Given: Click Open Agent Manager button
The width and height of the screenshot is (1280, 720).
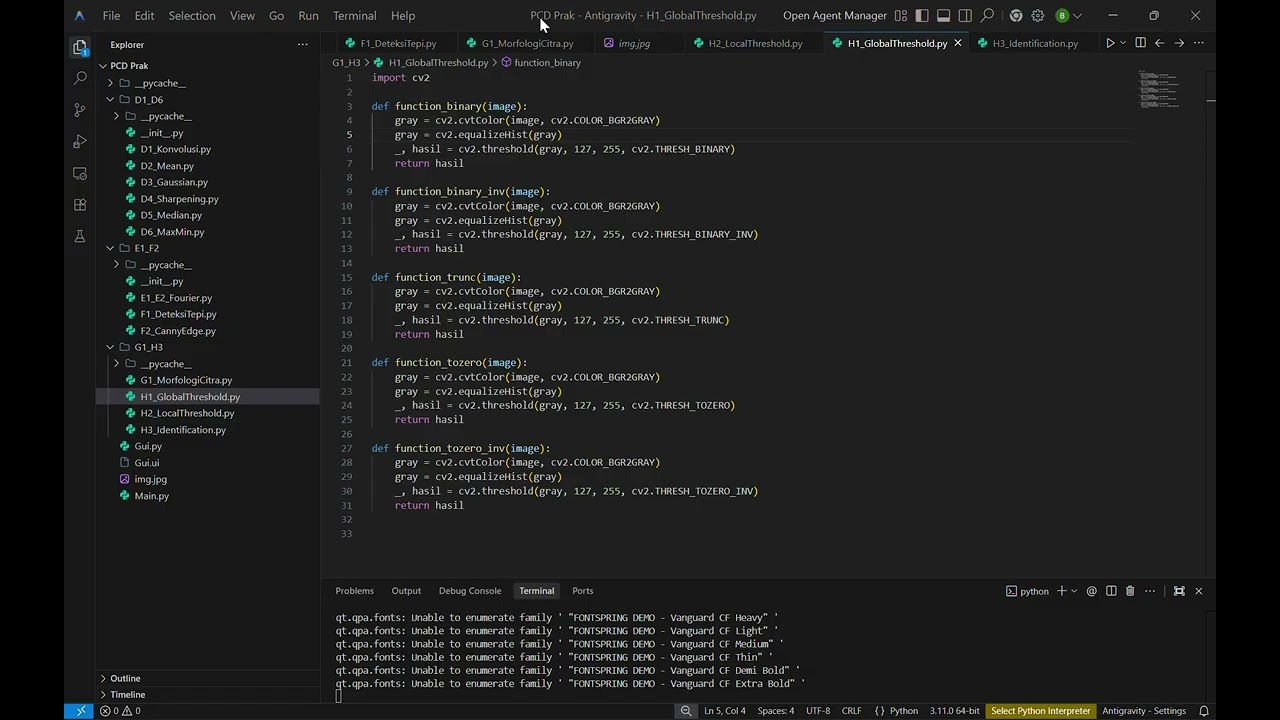Looking at the screenshot, I should pyautogui.click(x=834, y=16).
